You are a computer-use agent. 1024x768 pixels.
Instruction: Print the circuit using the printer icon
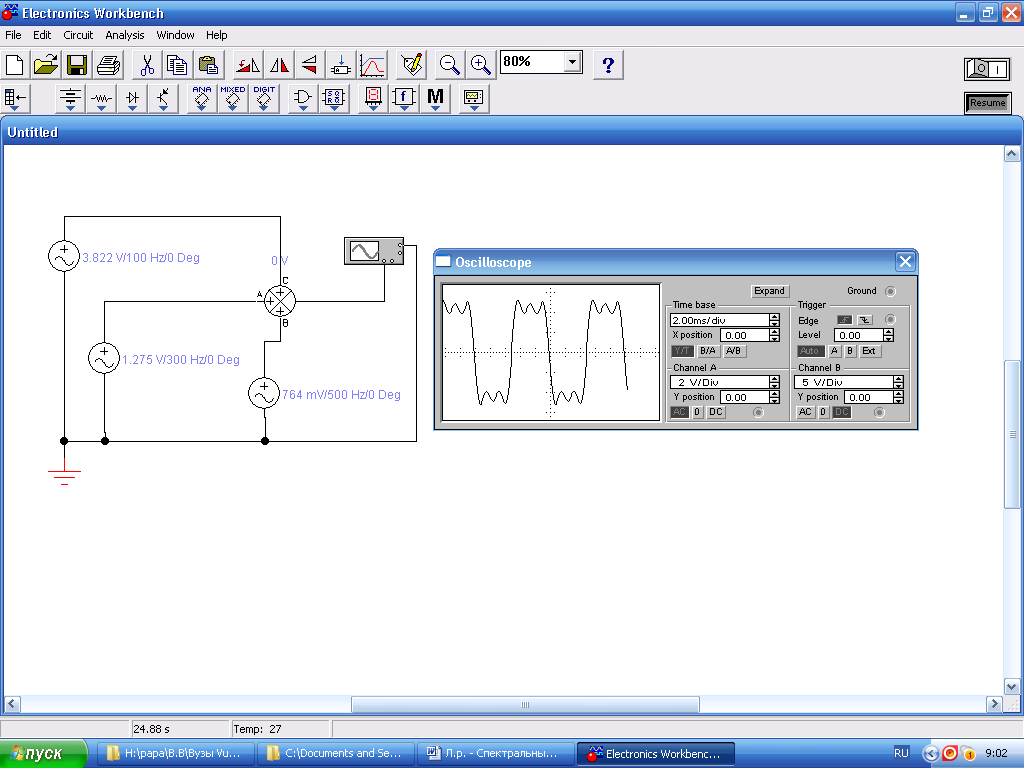click(108, 65)
